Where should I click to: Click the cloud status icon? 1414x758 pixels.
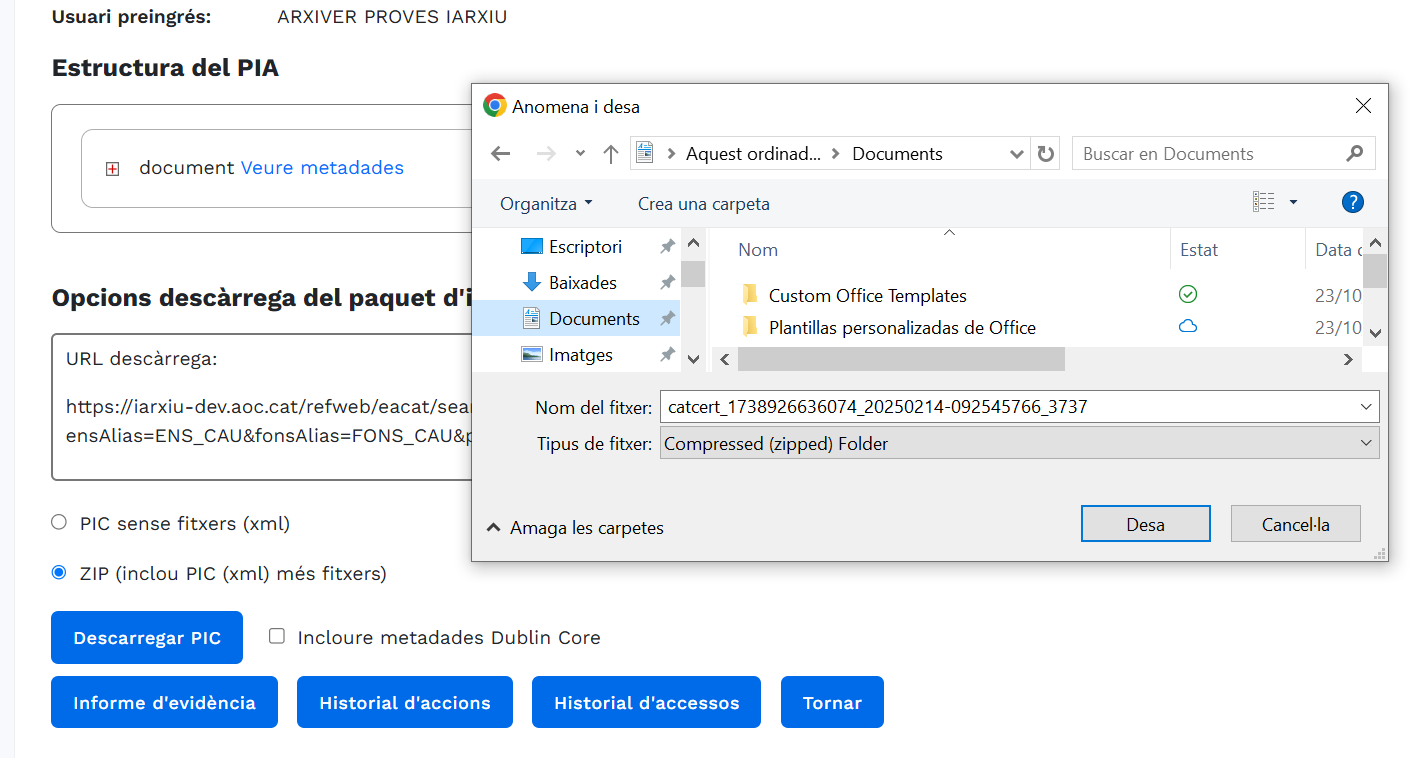1188,326
